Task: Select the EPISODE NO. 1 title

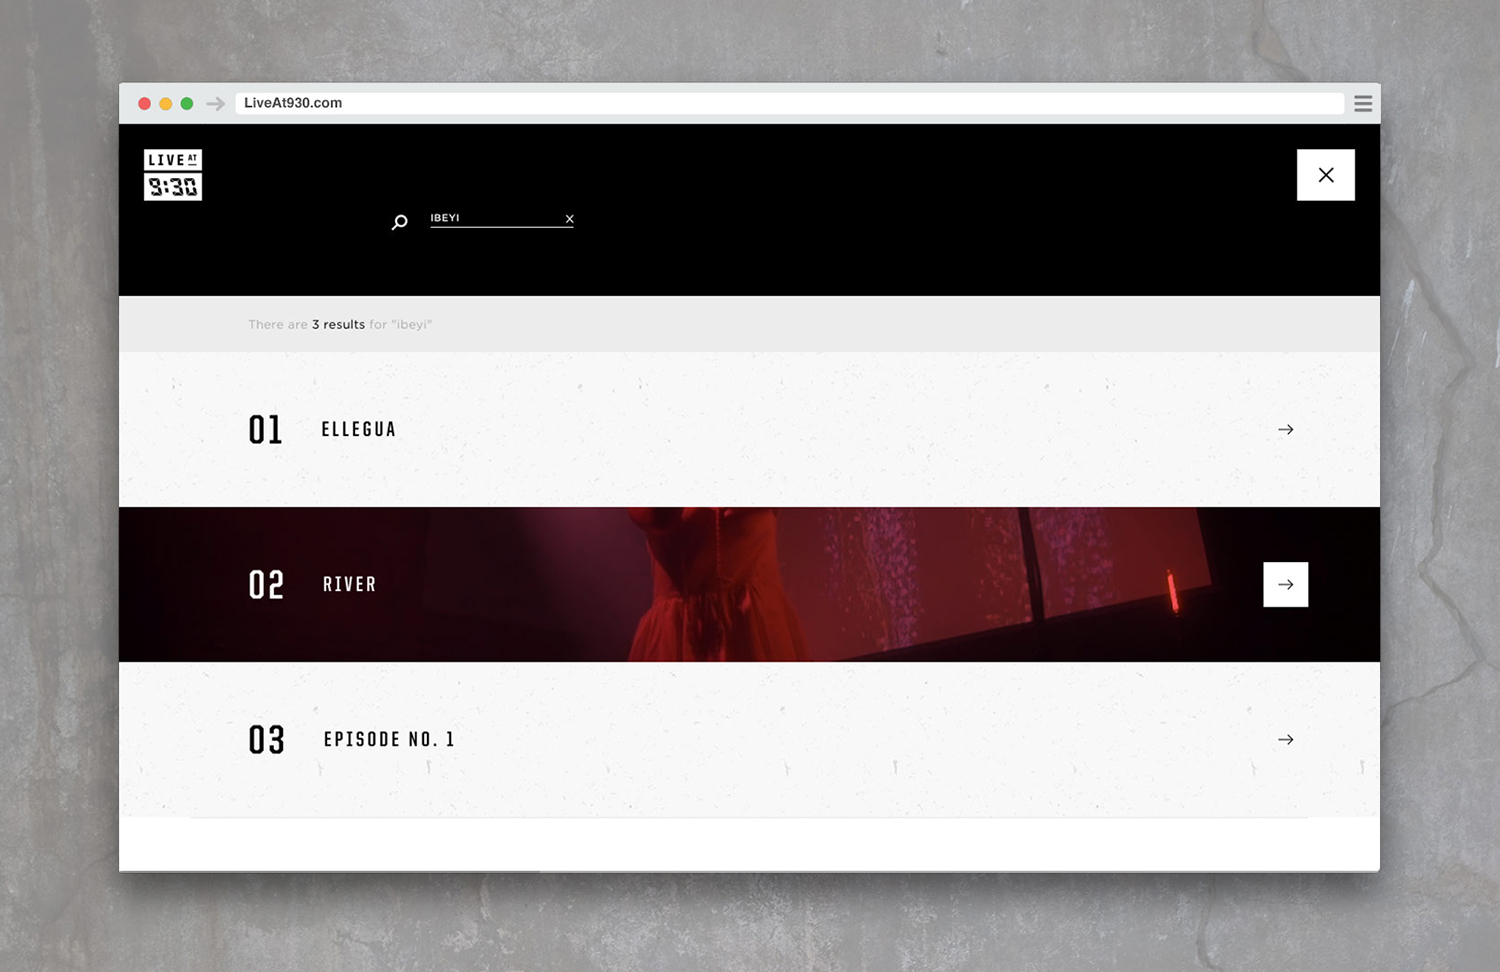Action: (389, 740)
